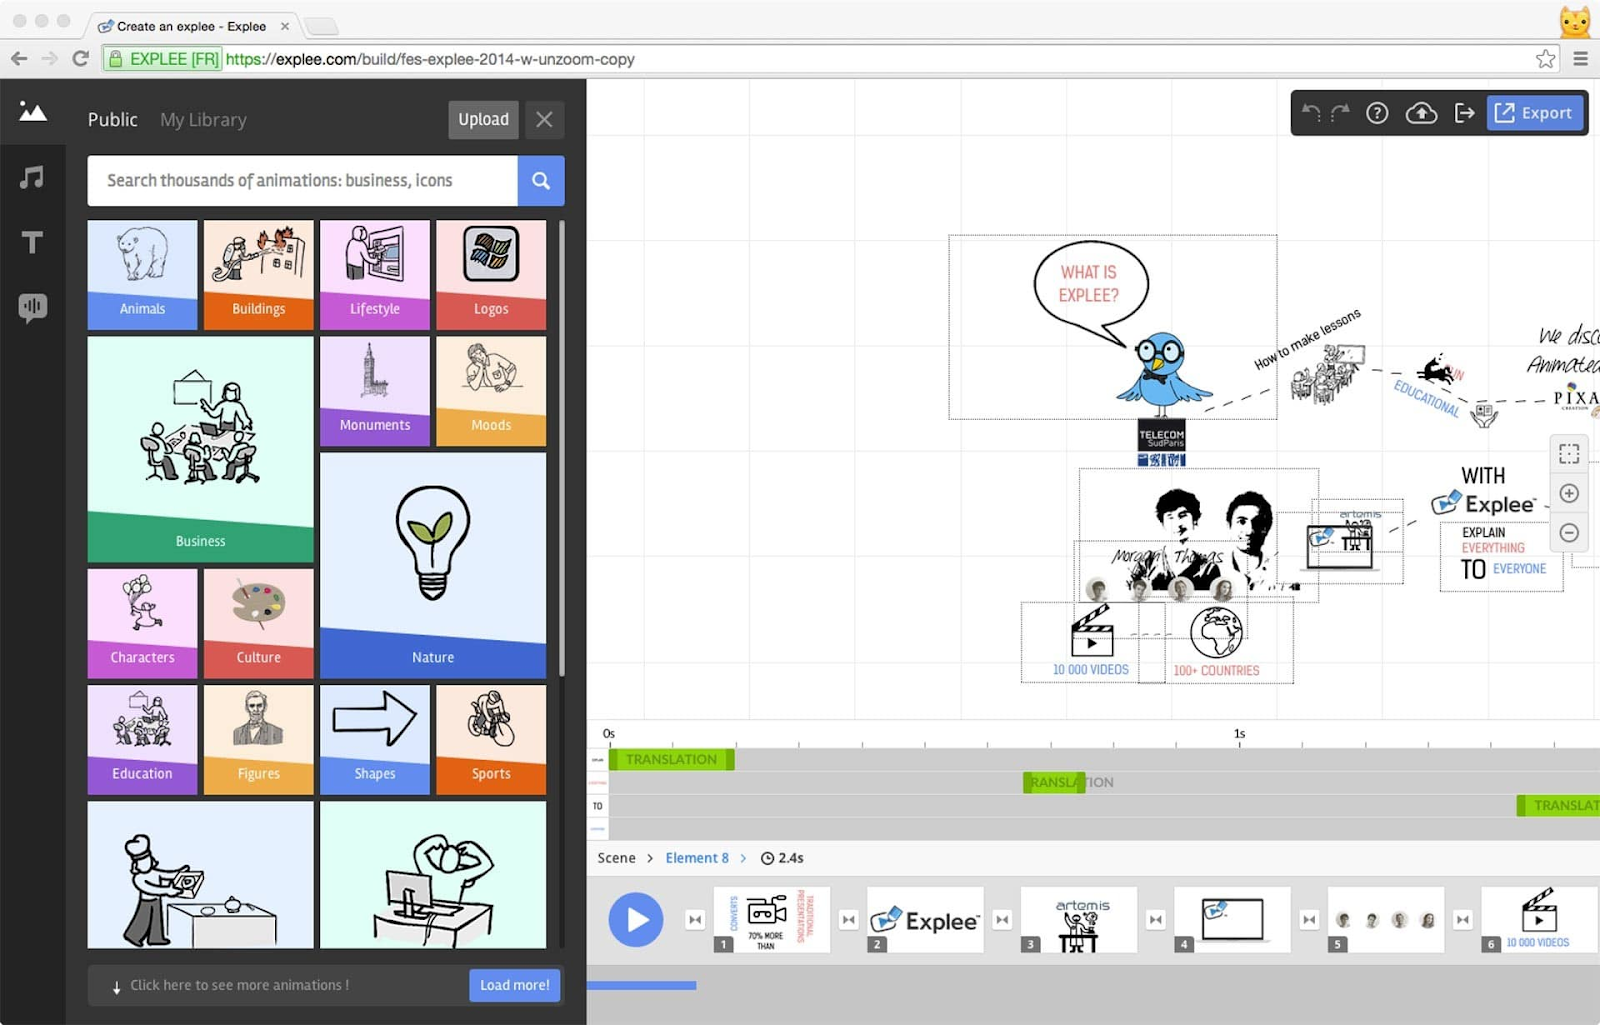Select scene 2 Explee logo thumbnail

[x=925, y=919]
